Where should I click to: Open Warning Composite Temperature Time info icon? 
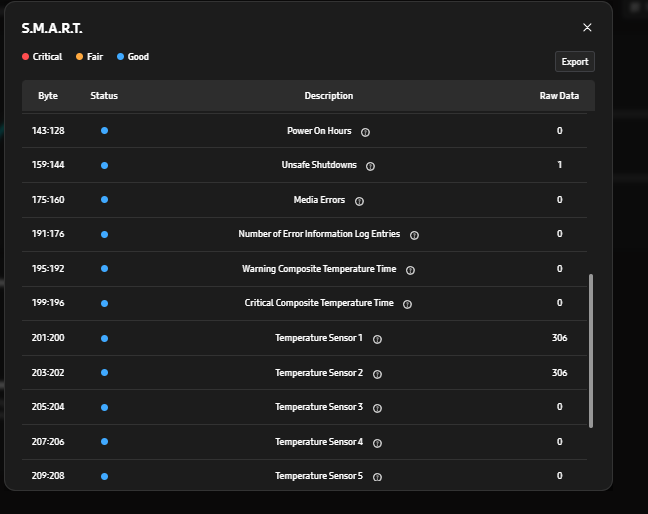point(410,270)
